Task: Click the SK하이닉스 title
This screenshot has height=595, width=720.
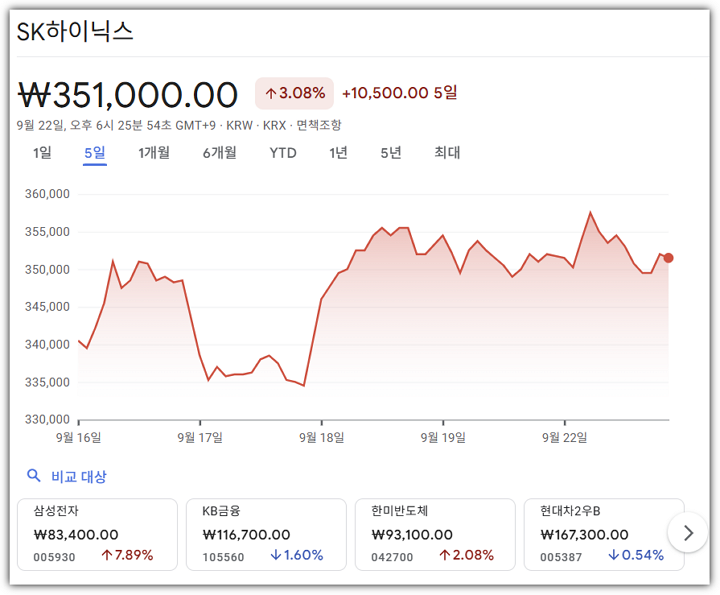Action: point(75,32)
